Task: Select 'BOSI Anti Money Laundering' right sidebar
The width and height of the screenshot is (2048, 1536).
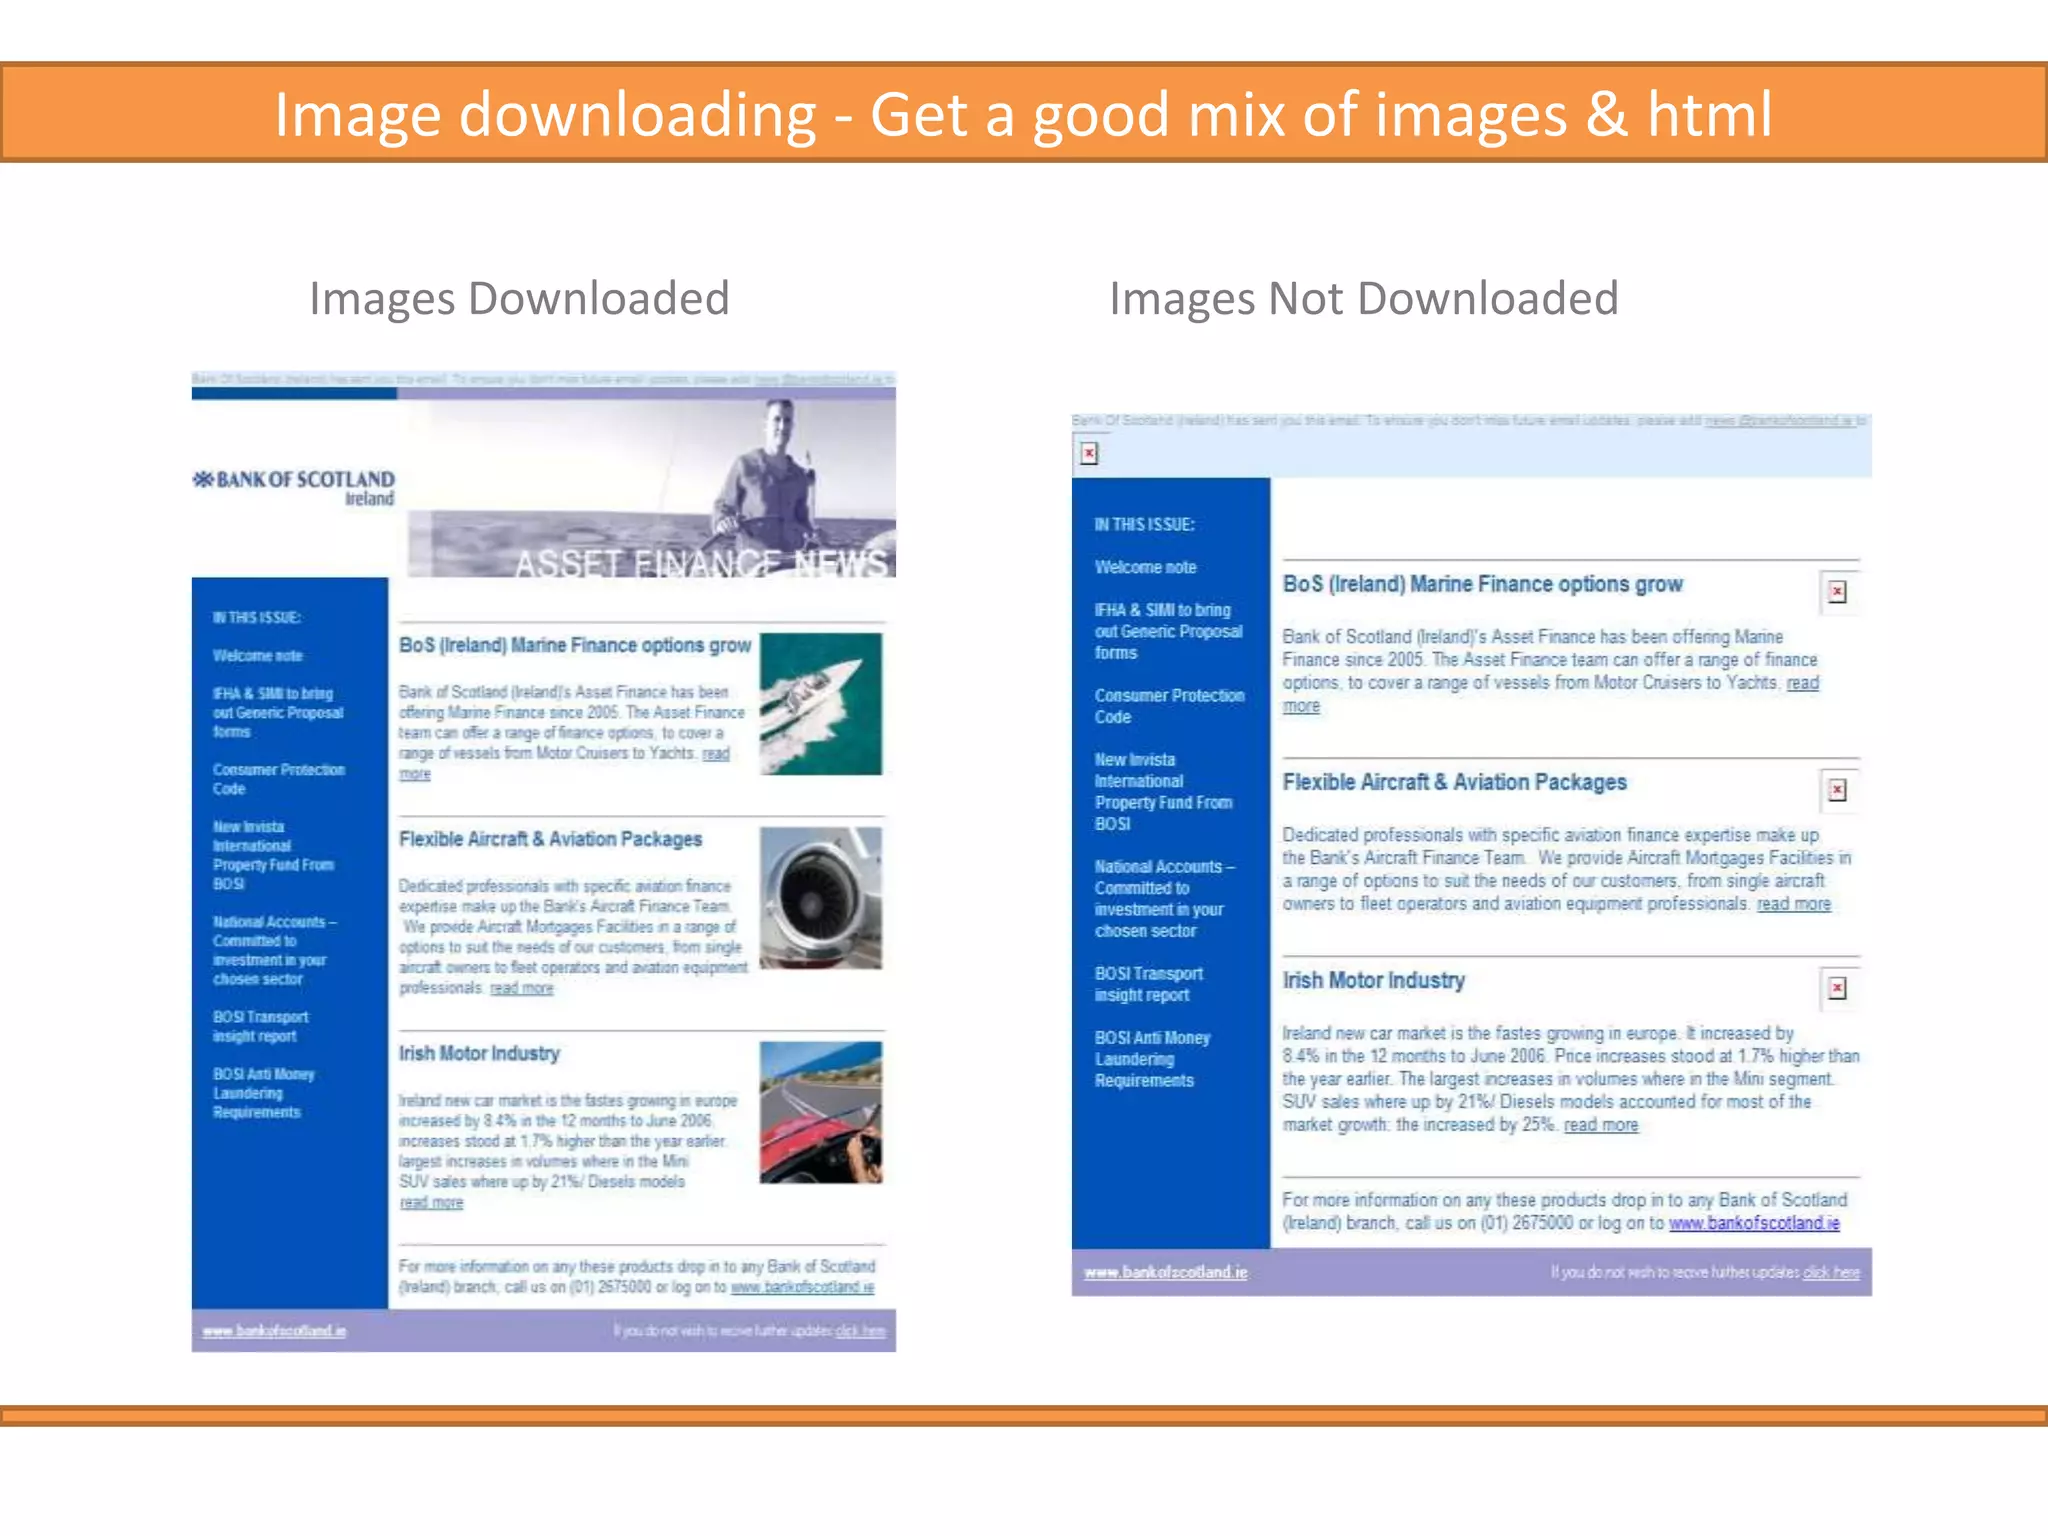Action: (x=1152, y=1059)
